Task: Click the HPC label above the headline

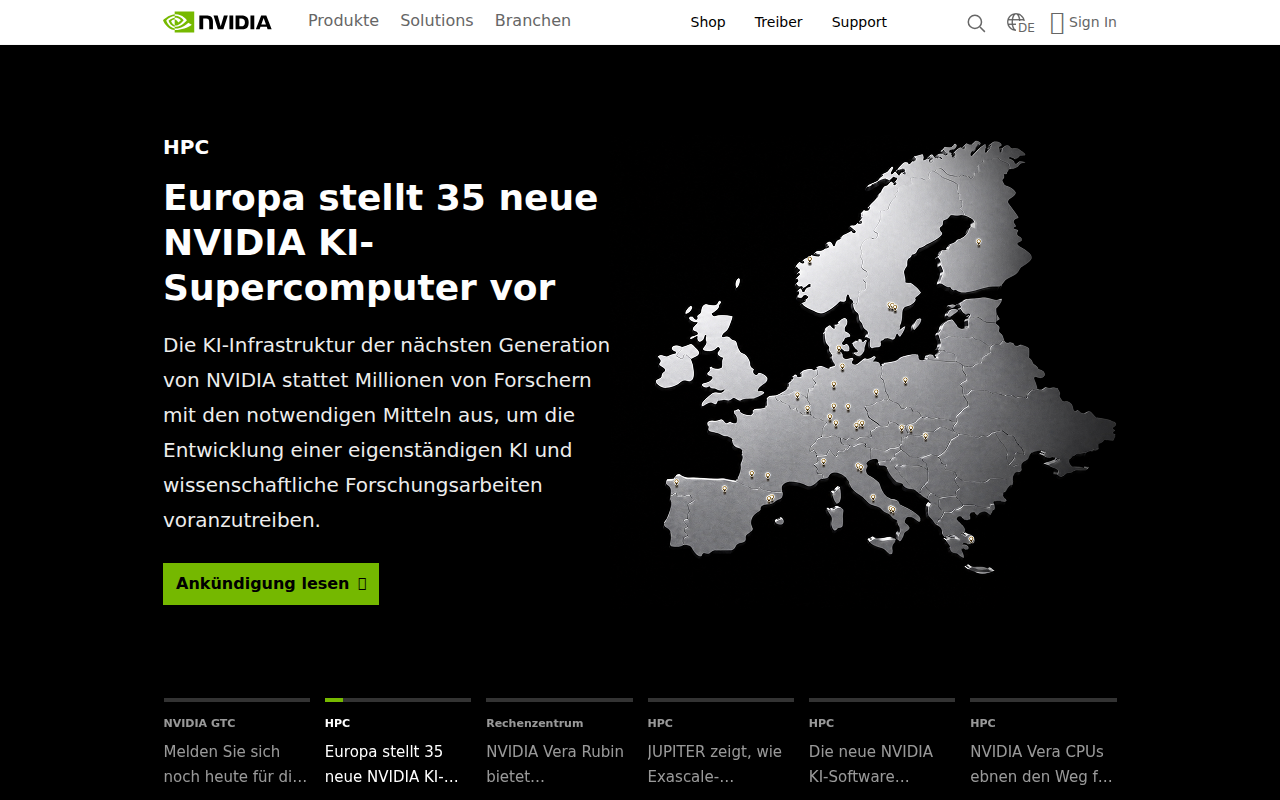Action: pyautogui.click(x=186, y=147)
